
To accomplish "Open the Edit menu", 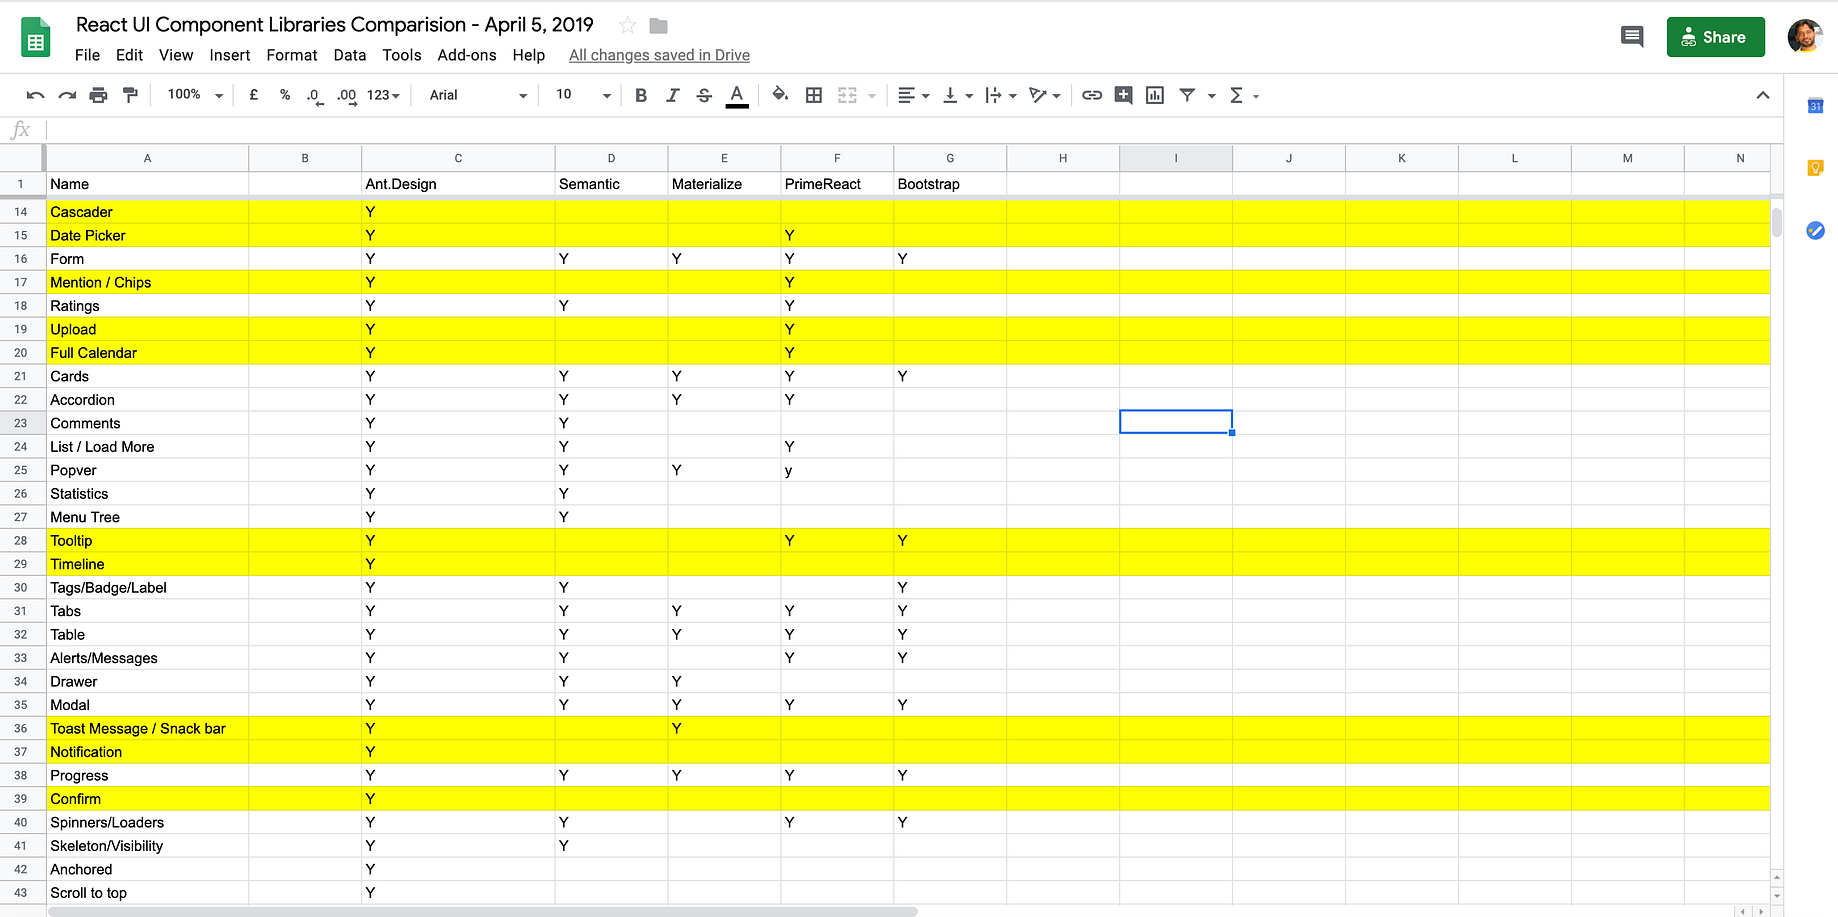I will 129,55.
